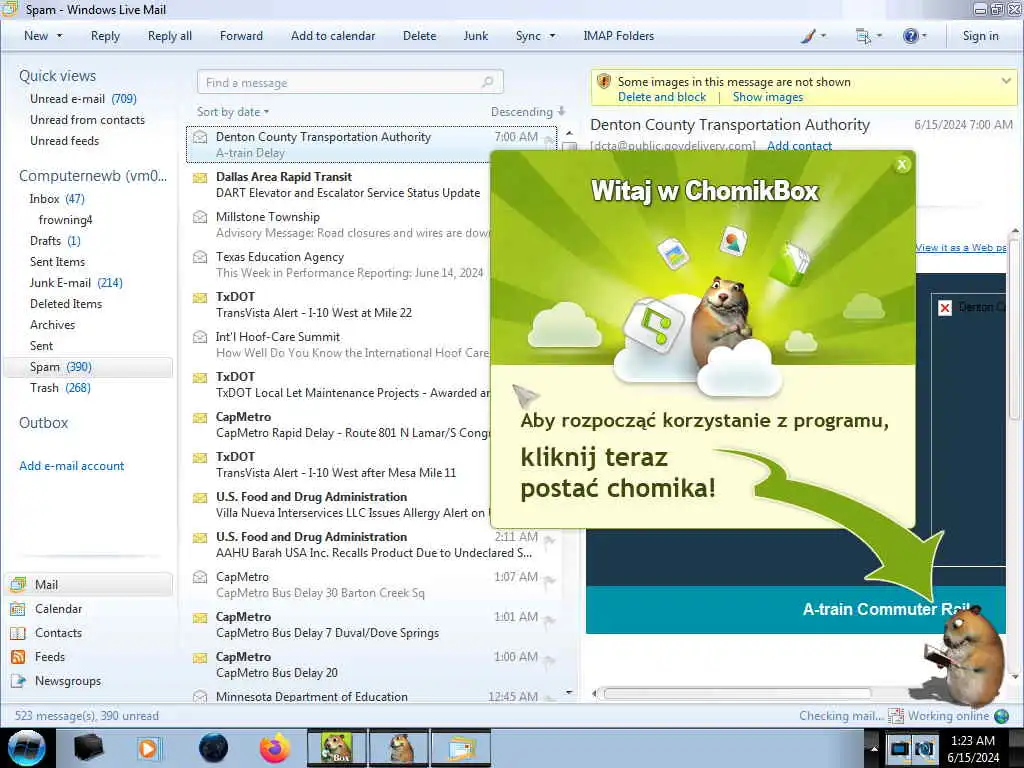Click Junk in the toolbar
This screenshot has width=1024, height=768.
coord(475,36)
